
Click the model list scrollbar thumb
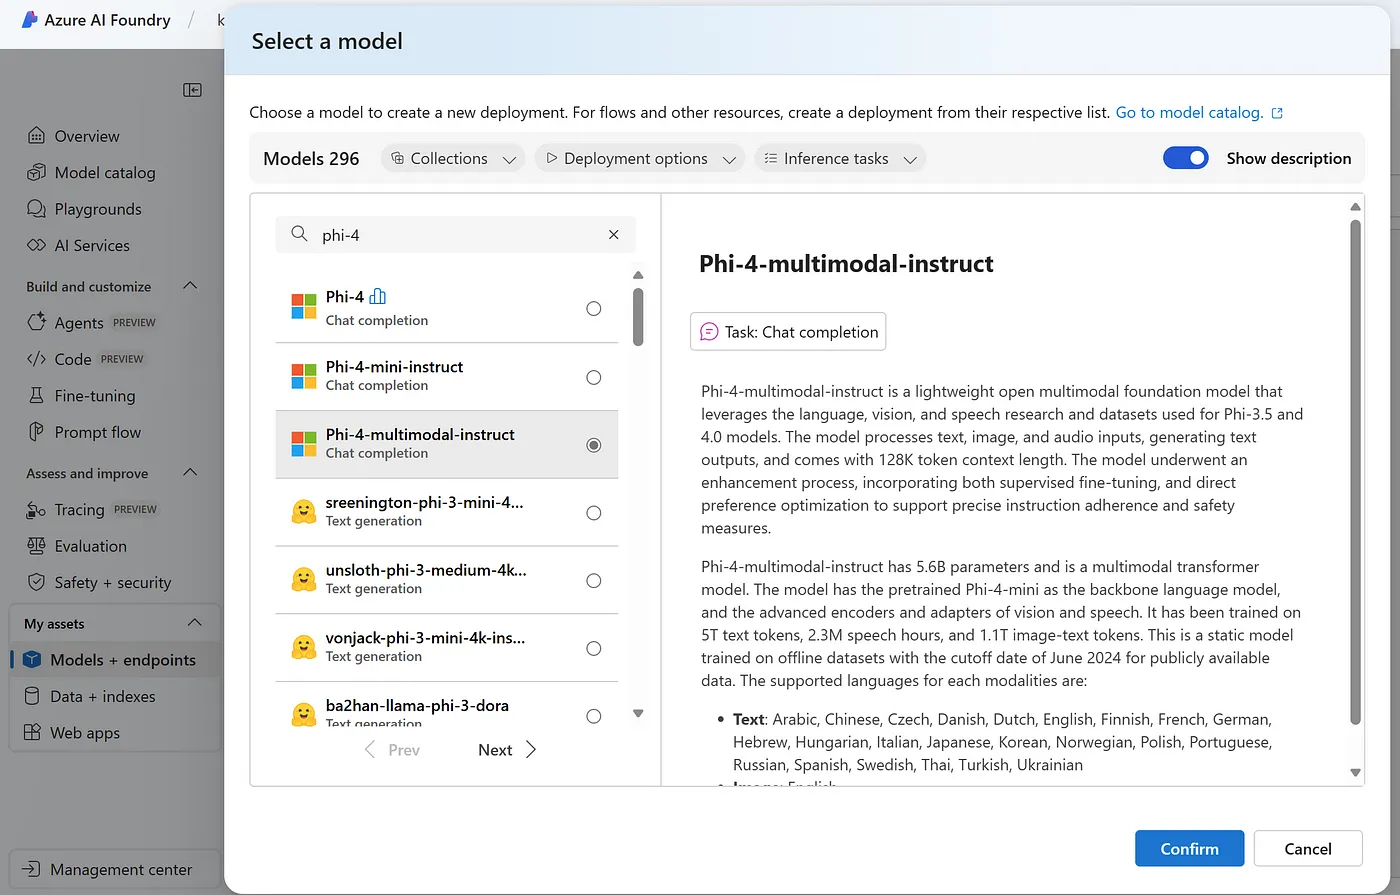pyautogui.click(x=638, y=316)
